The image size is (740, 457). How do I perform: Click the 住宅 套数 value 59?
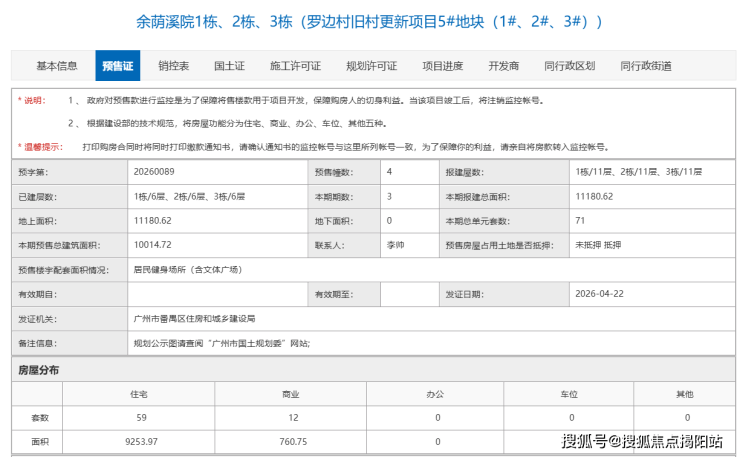tap(141, 418)
